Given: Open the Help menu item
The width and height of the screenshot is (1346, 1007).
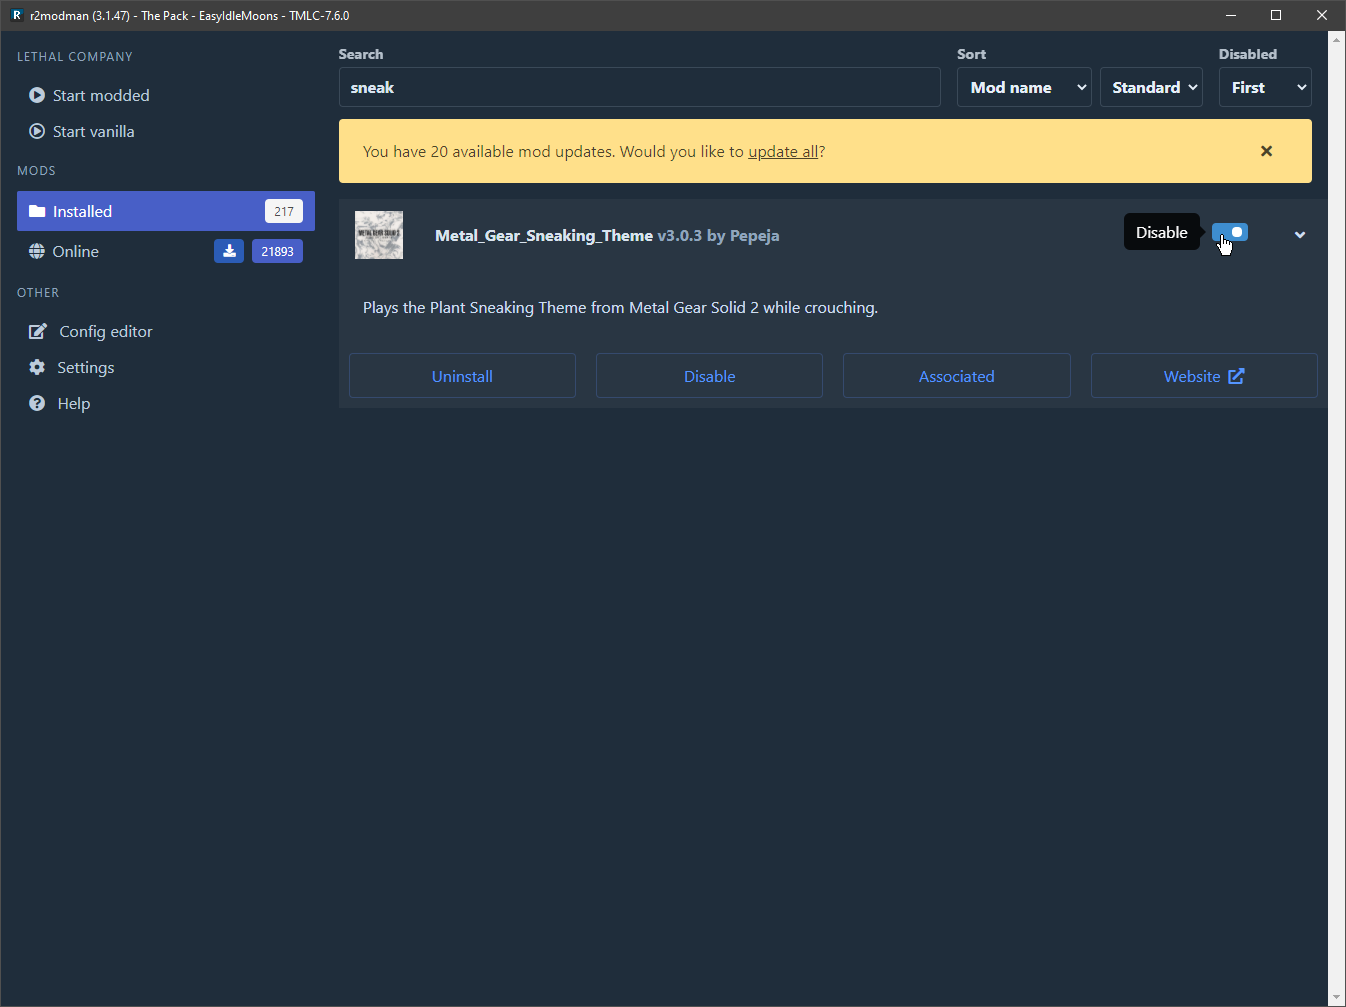Looking at the screenshot, I should pos(166,403).
